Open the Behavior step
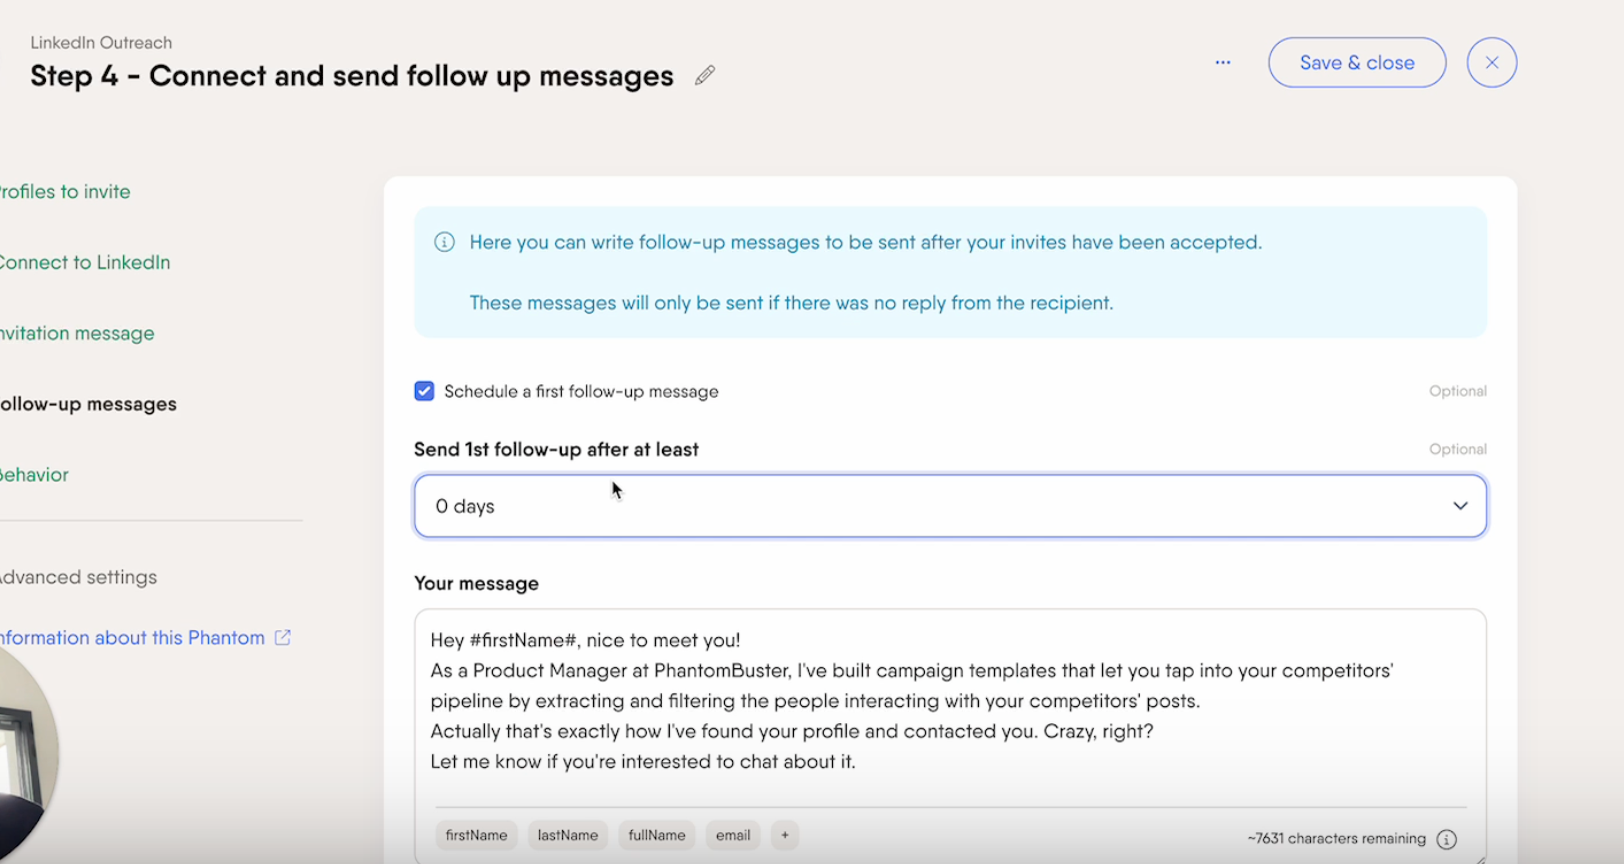 (34, 475)
